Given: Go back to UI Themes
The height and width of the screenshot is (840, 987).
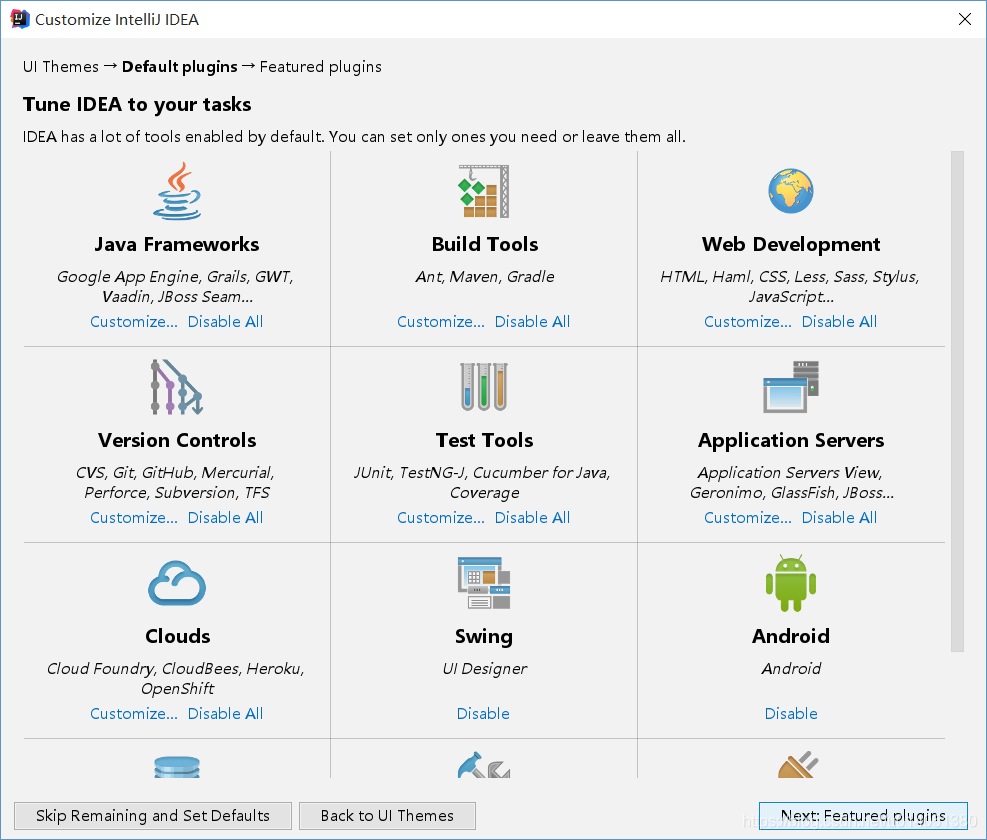Looking at the screenshot, I should point(387,816).
